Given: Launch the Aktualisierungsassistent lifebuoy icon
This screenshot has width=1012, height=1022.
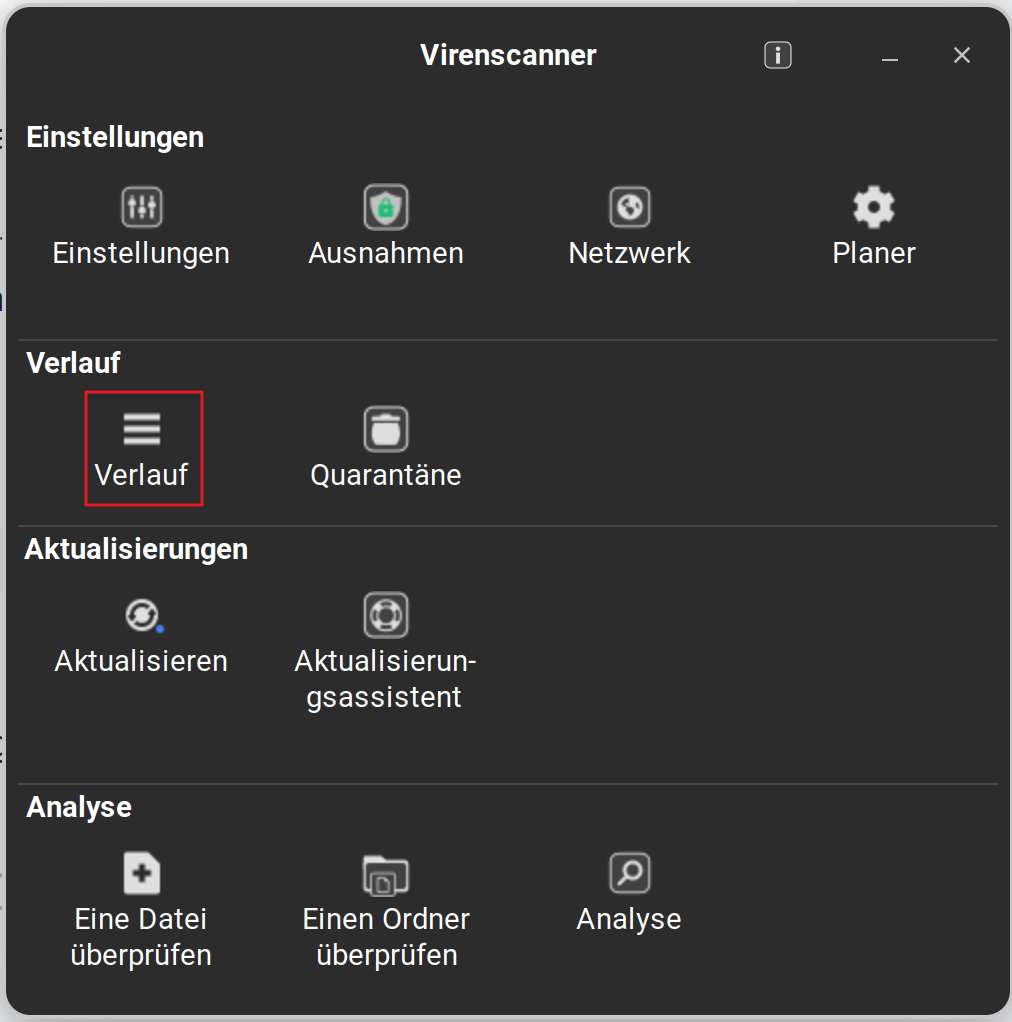Looking at the screenshot, I should 386,615.
